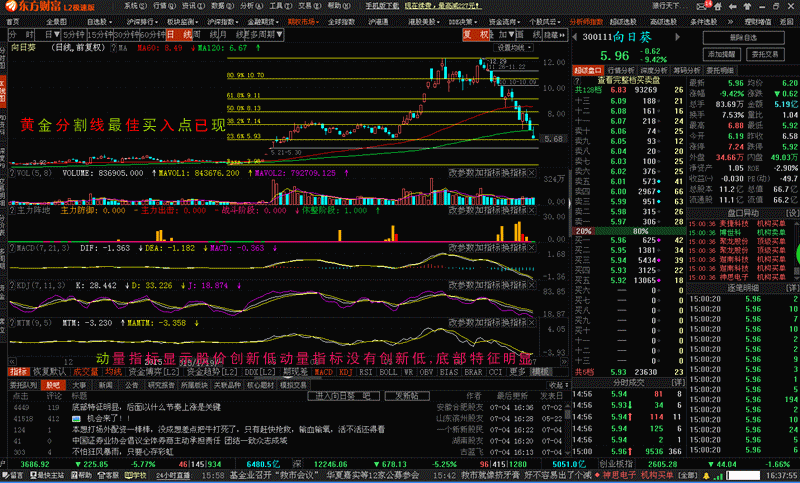800x483 pixels.
Task: Click 删除自选 button
Action: (x=743, y=38)
